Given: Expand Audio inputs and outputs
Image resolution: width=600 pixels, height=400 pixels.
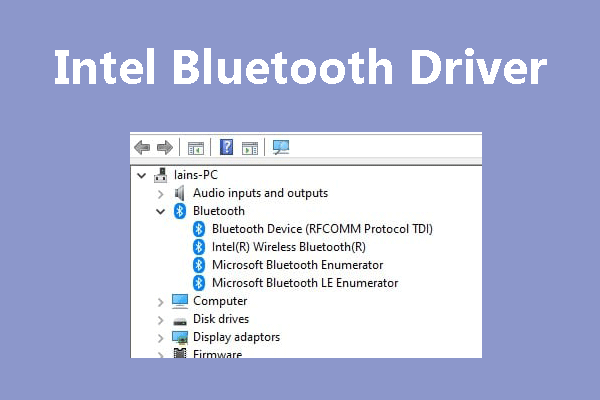Looking at the screenshot, I should click(x=160, y=193).
